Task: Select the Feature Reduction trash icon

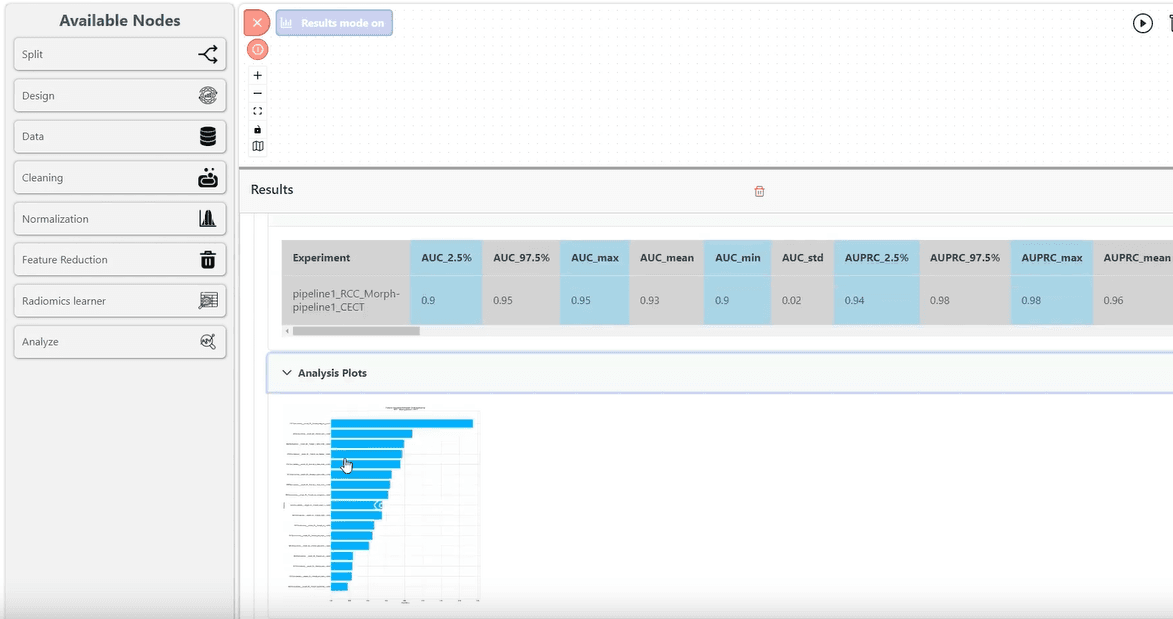Action: tap(208, 260)
